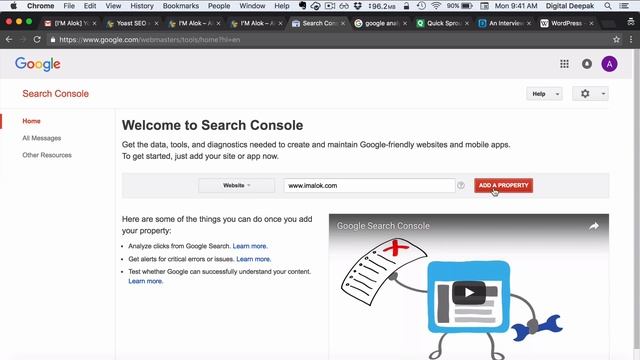640x360 pixels.
Task: Click the settings gear icon
Action: (585, 94)
